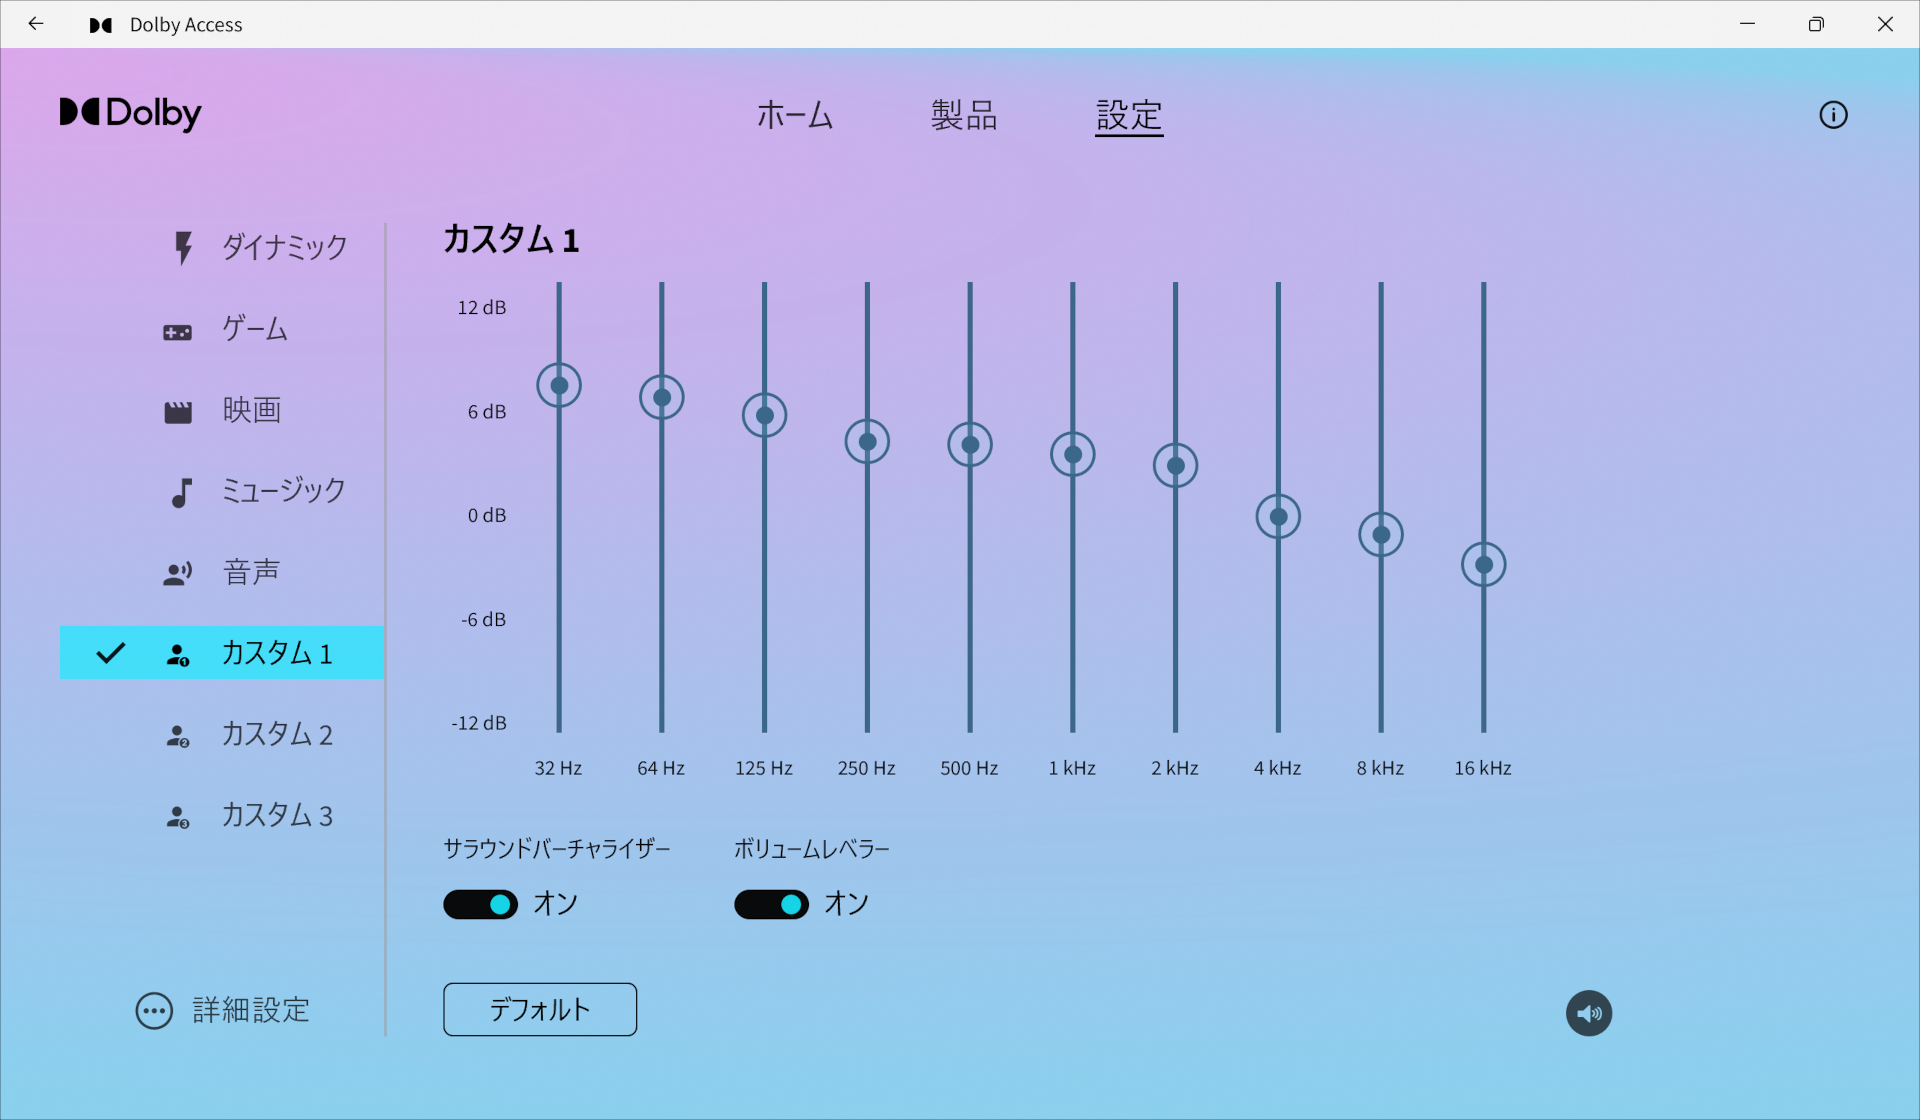
Task: Open the 製品 tab
Action: click(964, 115)
